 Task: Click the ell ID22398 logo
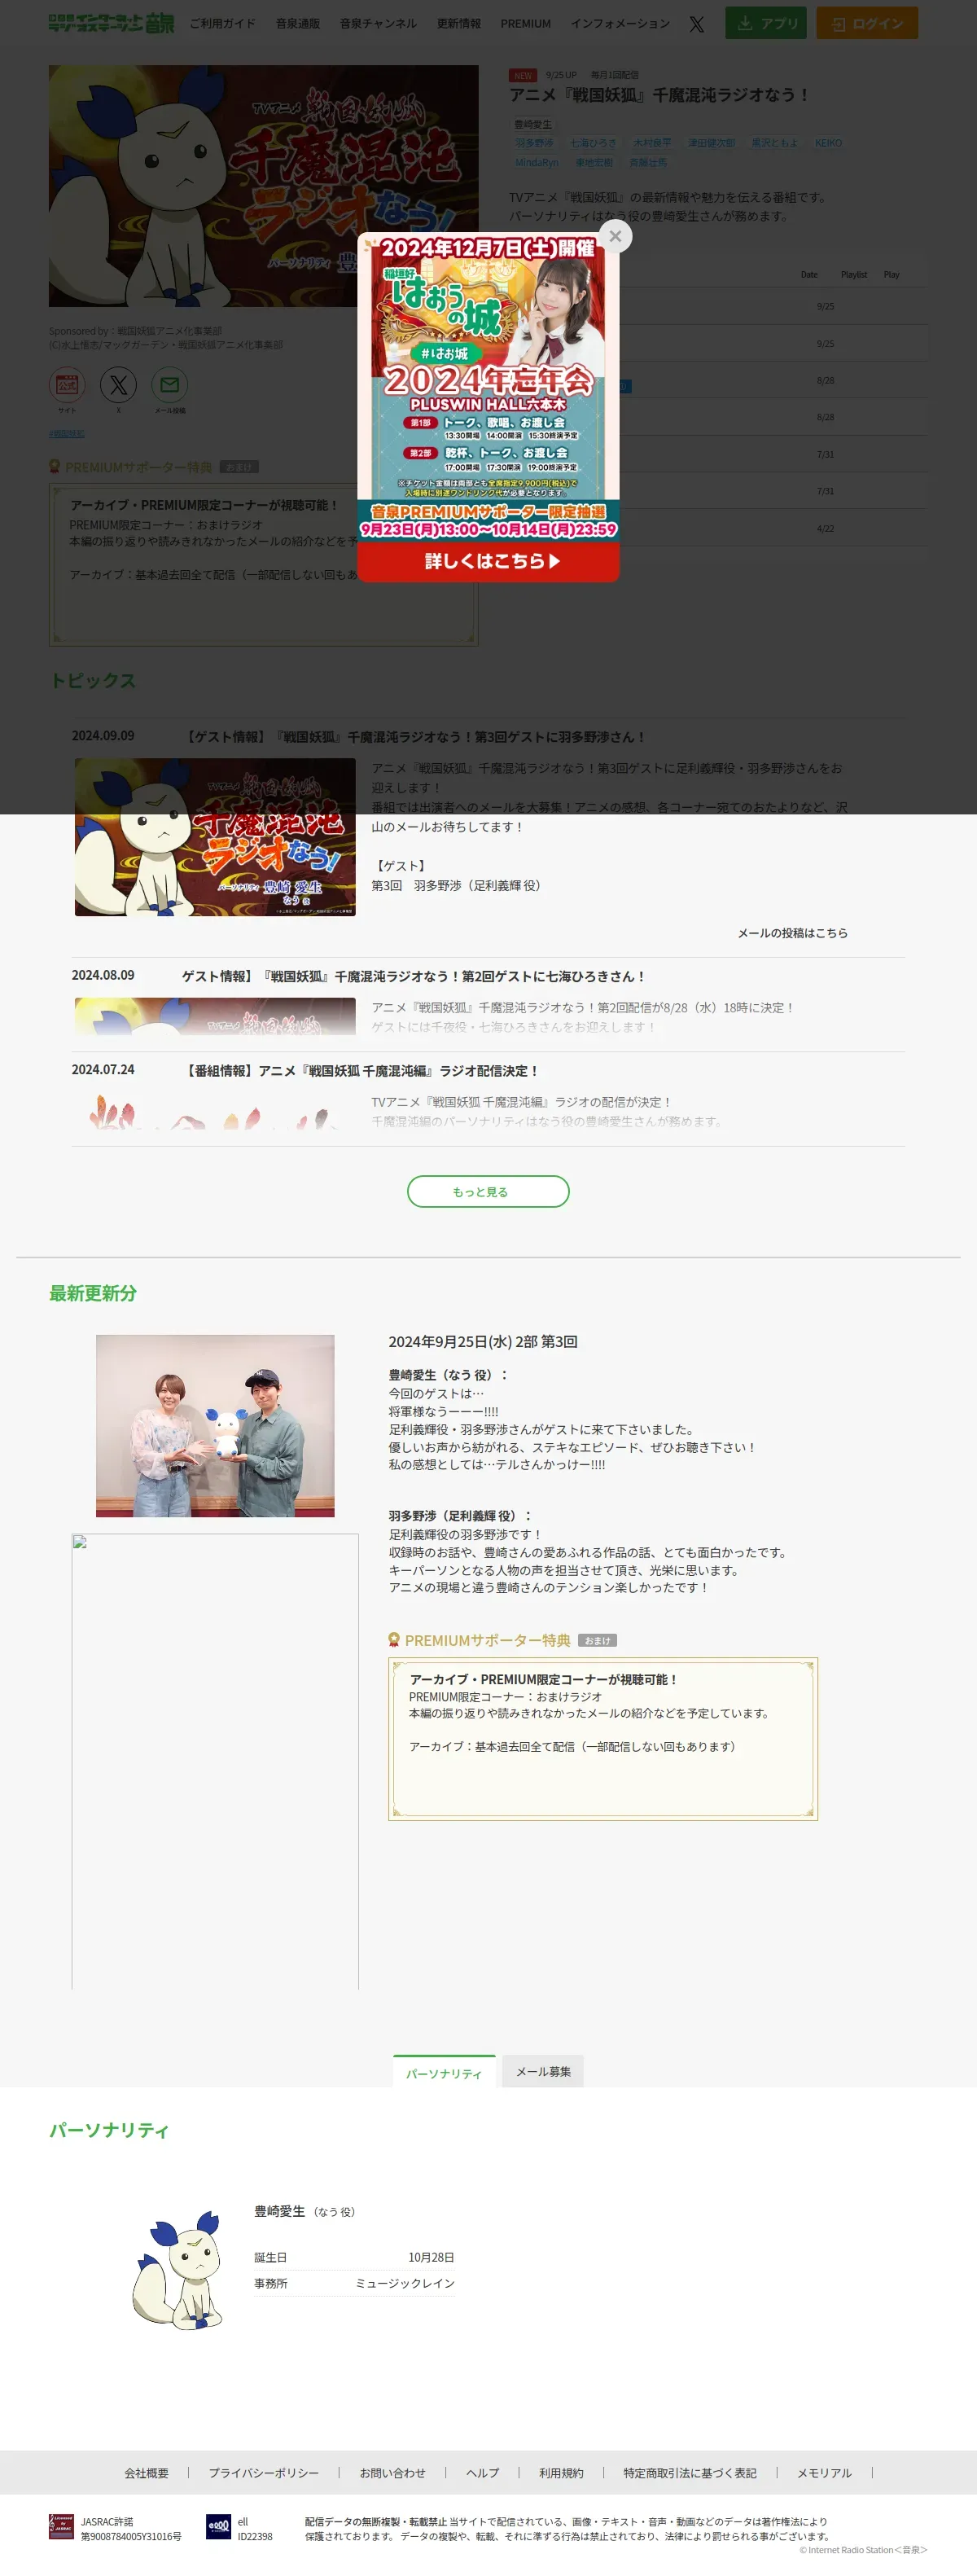pos(218,2527)
